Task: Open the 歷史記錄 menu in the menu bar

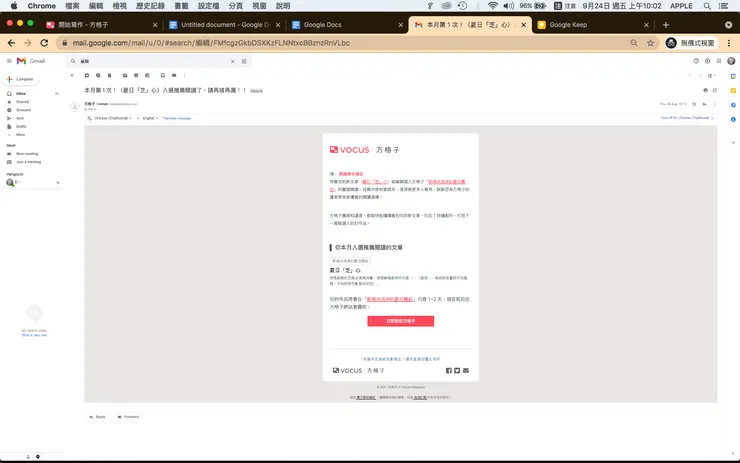Action: [x=151, y=6]
